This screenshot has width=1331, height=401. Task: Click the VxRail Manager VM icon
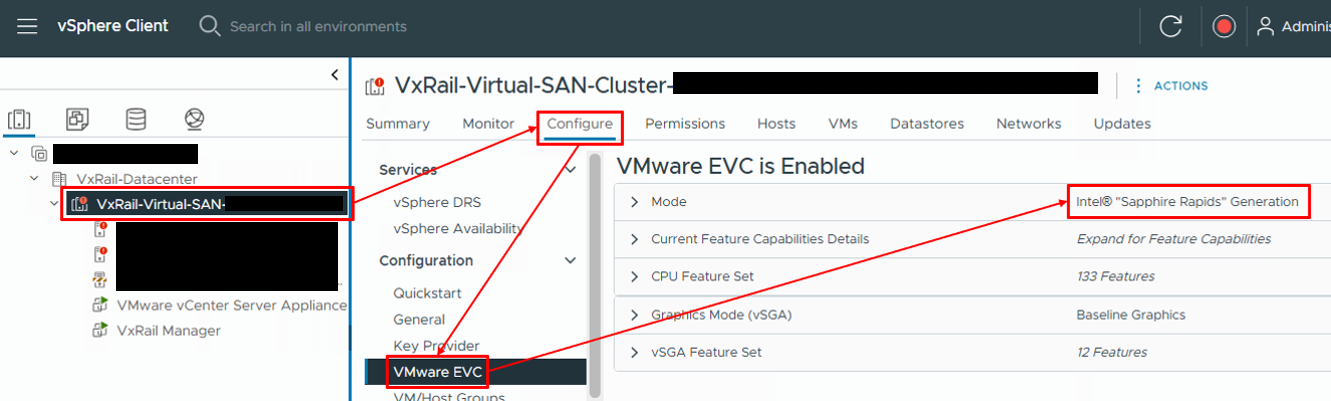[100, 330]
